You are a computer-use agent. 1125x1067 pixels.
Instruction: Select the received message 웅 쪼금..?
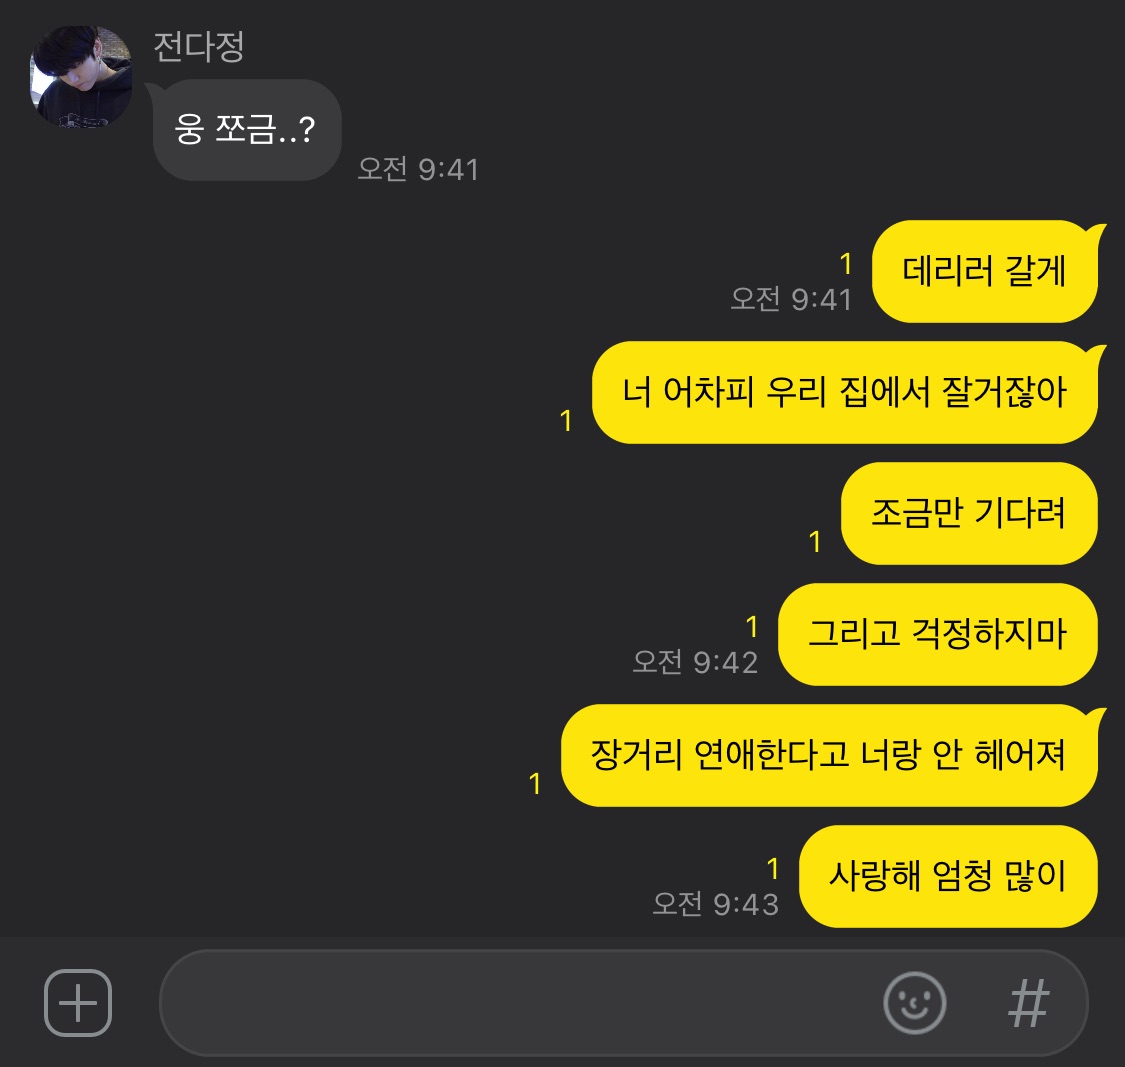pos(246,130)
